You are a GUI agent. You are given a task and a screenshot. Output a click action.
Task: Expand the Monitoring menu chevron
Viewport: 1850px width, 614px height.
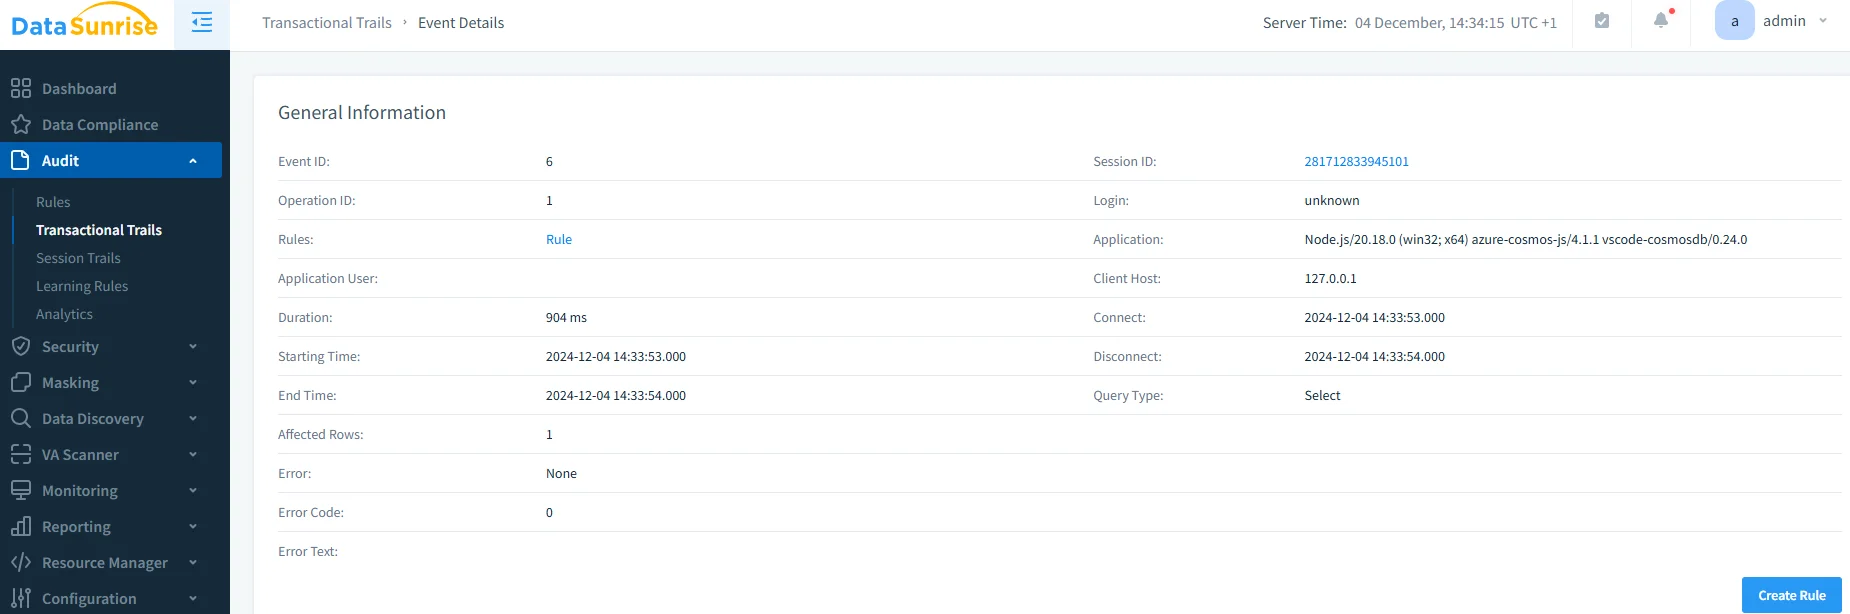click(193, 491)
